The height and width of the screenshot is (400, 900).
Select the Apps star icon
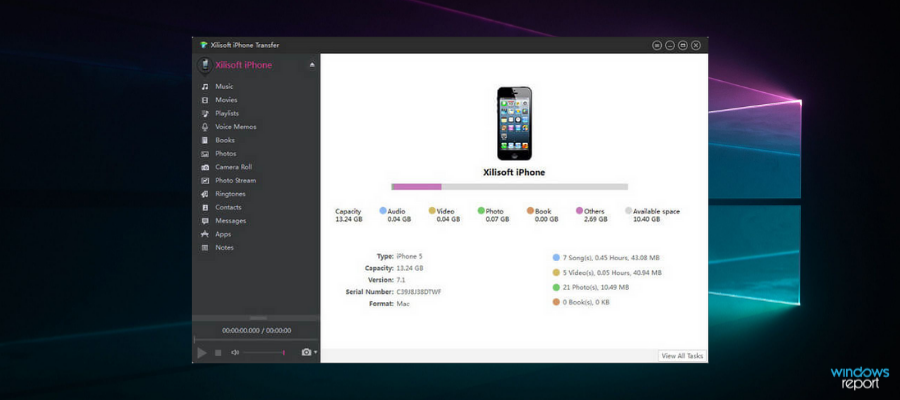point(204,234)
